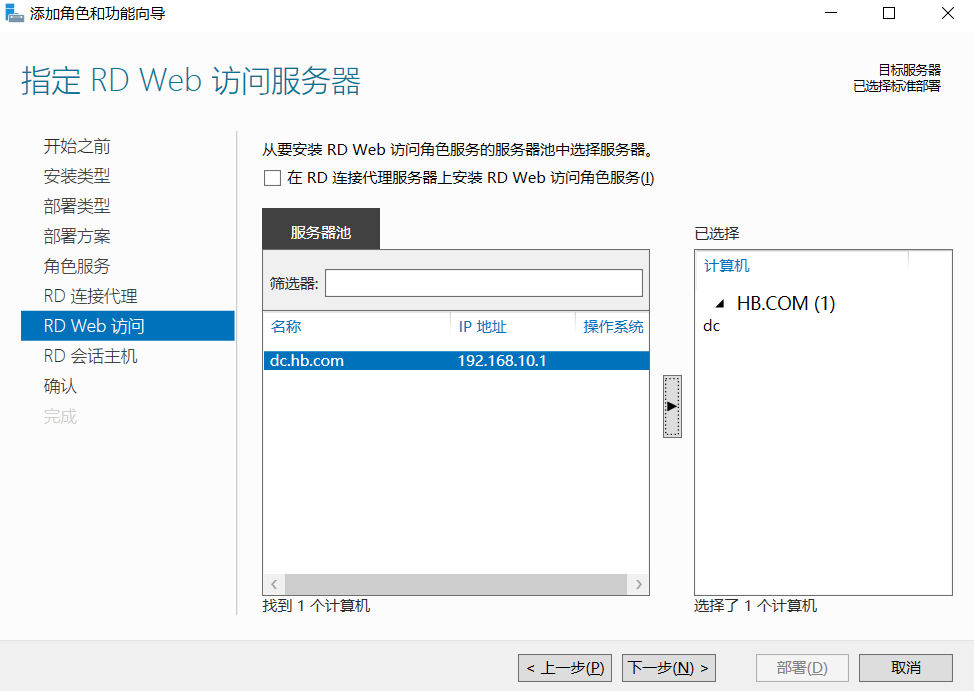Select the RD Web 访问 wizard step
The height and width of the screenshot is (691, 974).
pos(128,326)
